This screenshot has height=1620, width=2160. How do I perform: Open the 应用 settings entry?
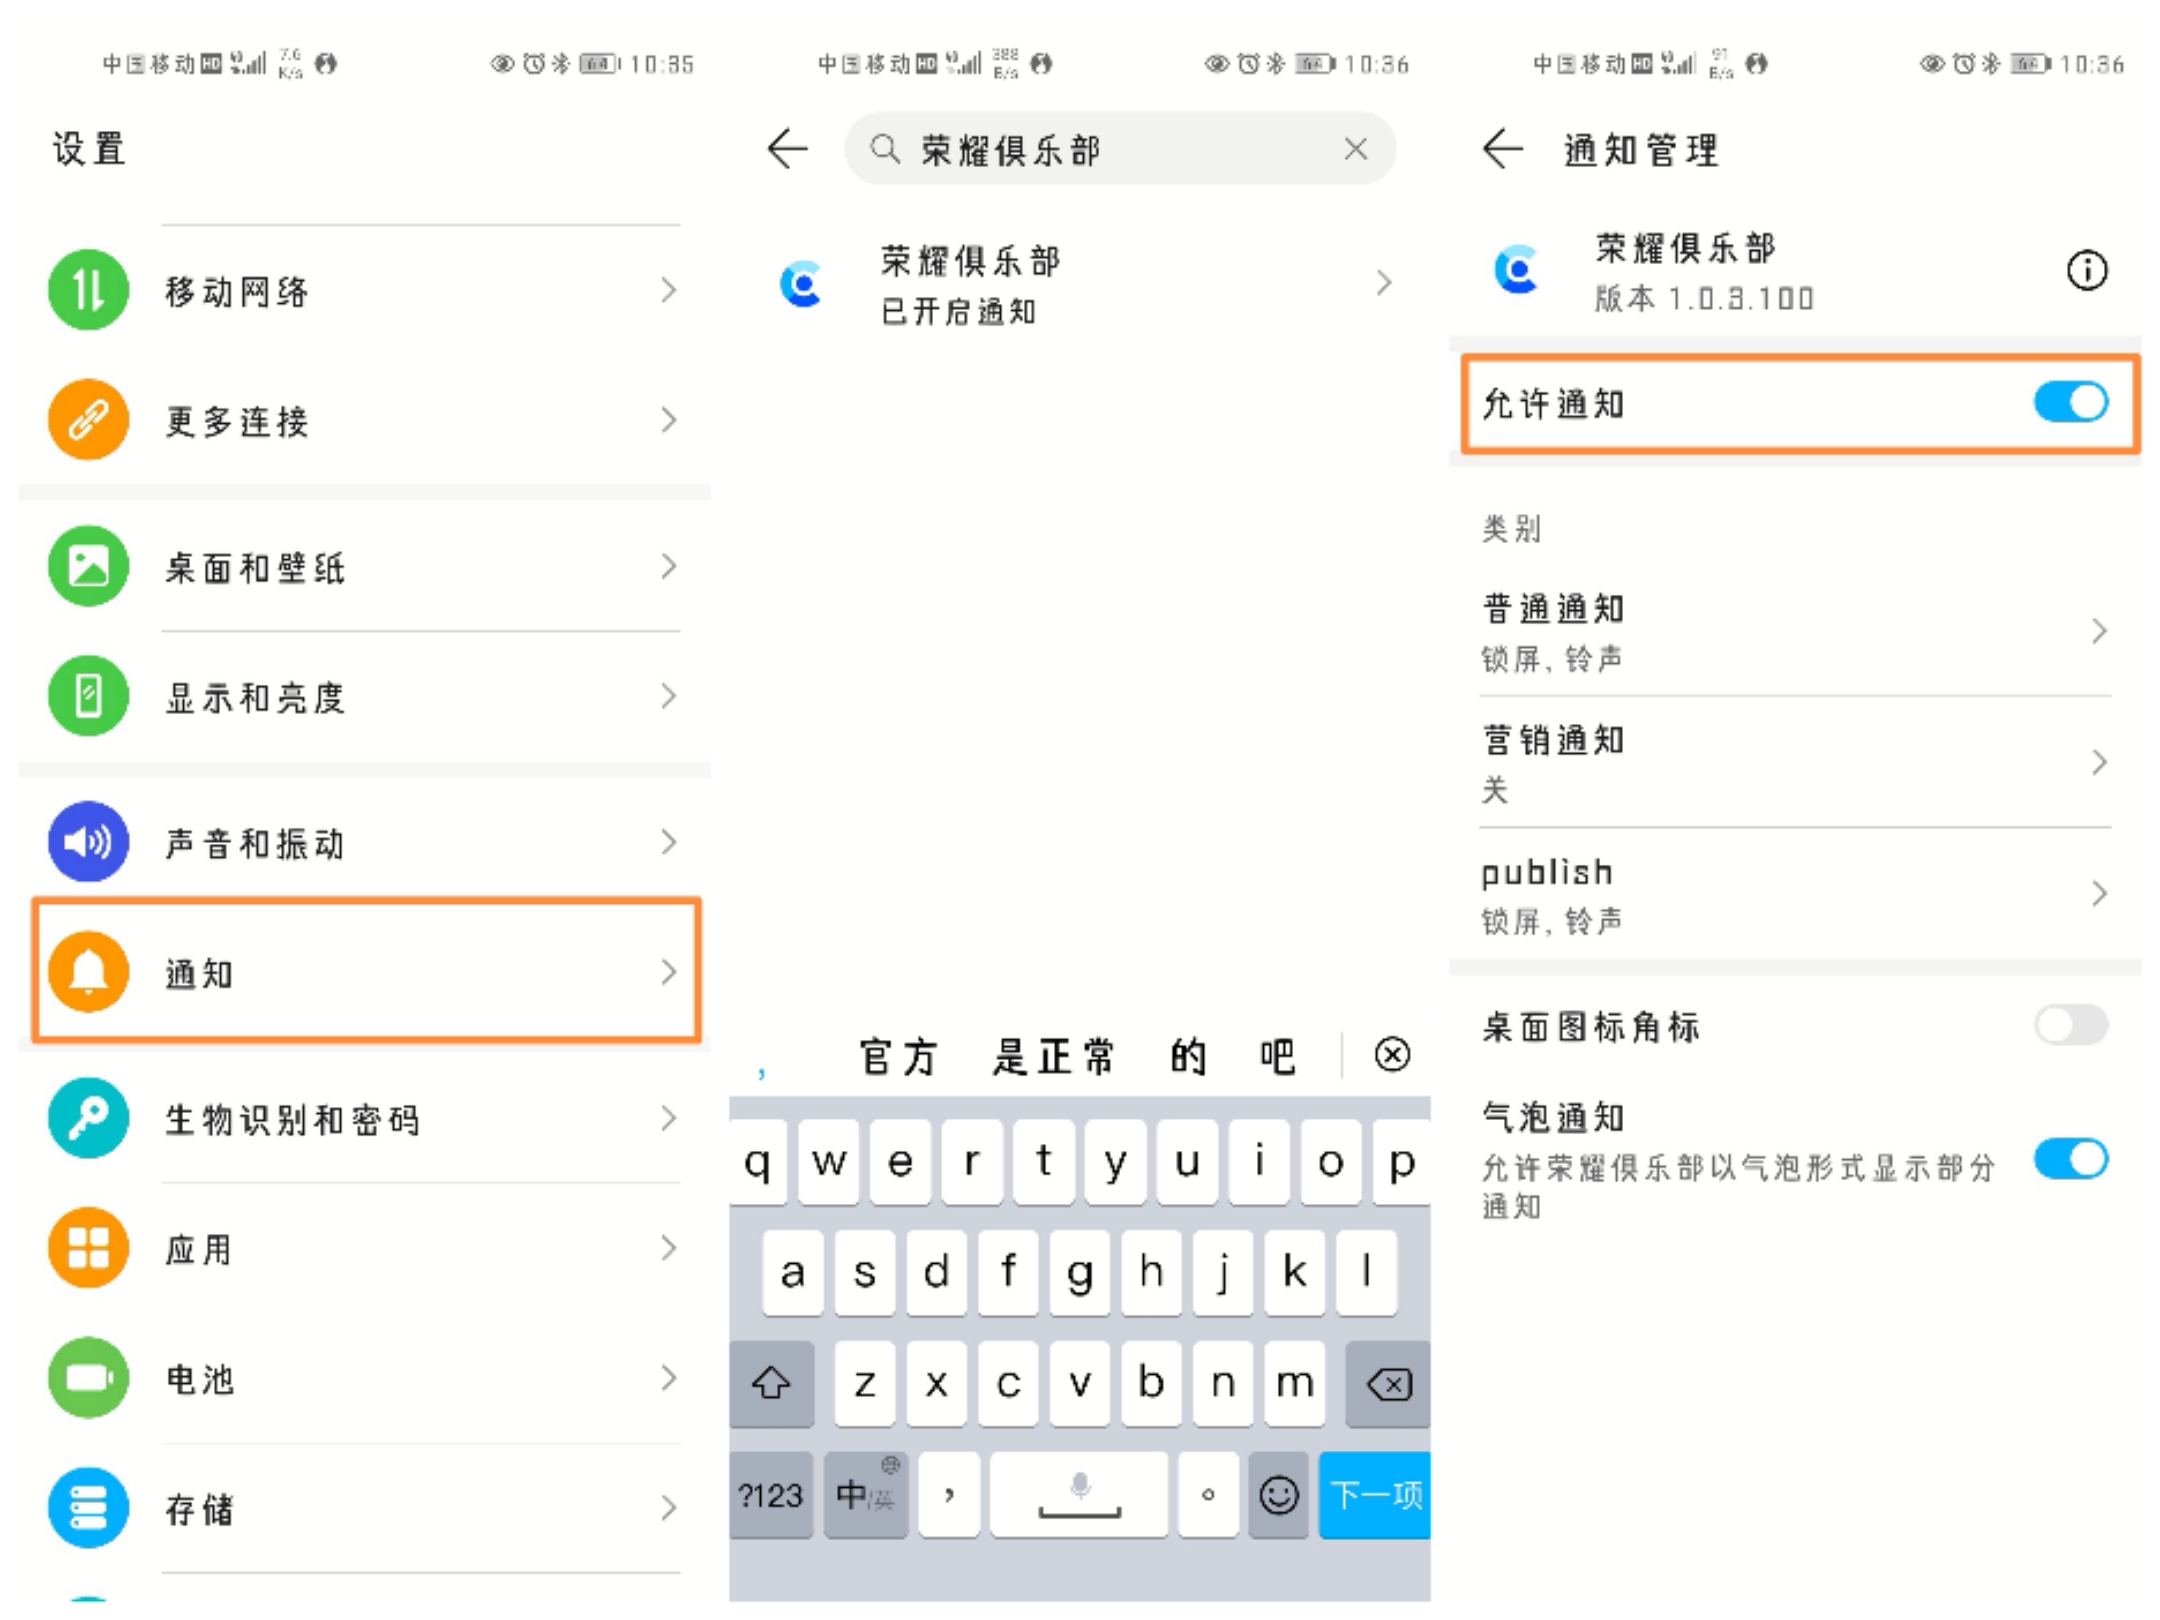(x=365, y=1248)
